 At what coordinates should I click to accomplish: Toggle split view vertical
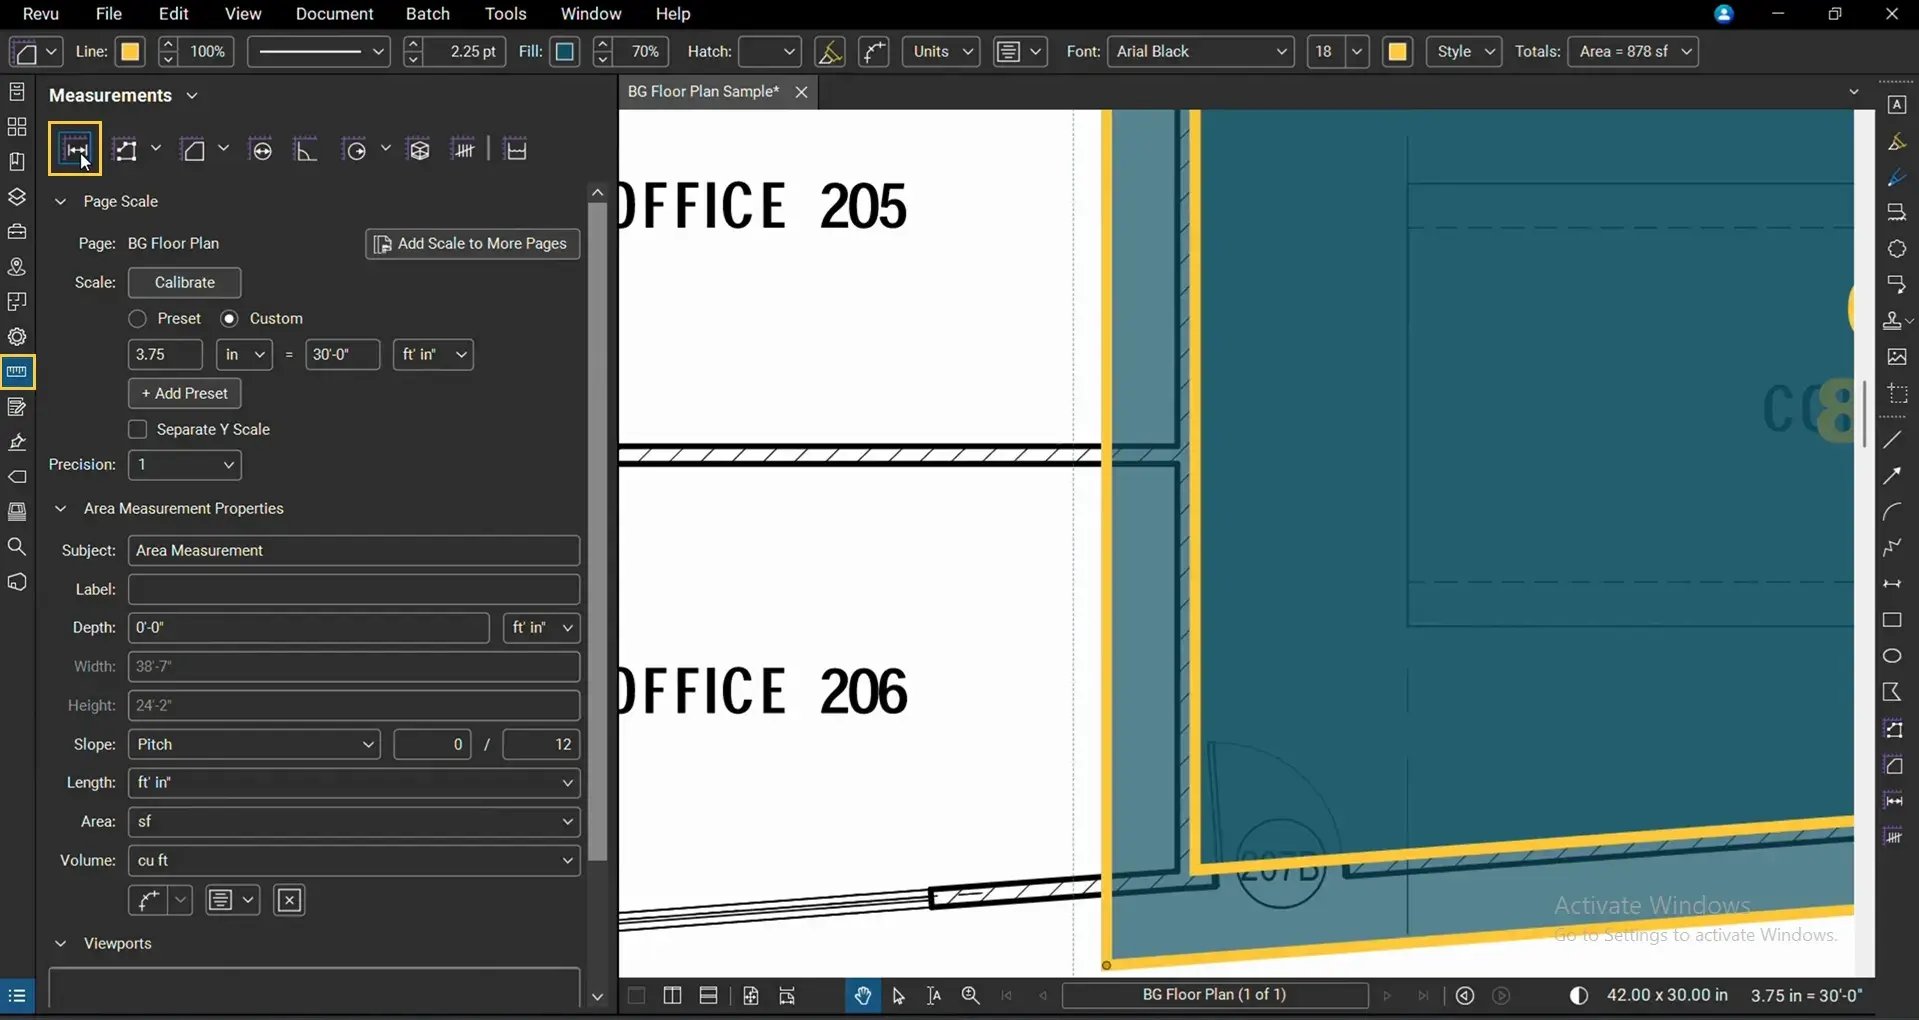coord(672,996)
